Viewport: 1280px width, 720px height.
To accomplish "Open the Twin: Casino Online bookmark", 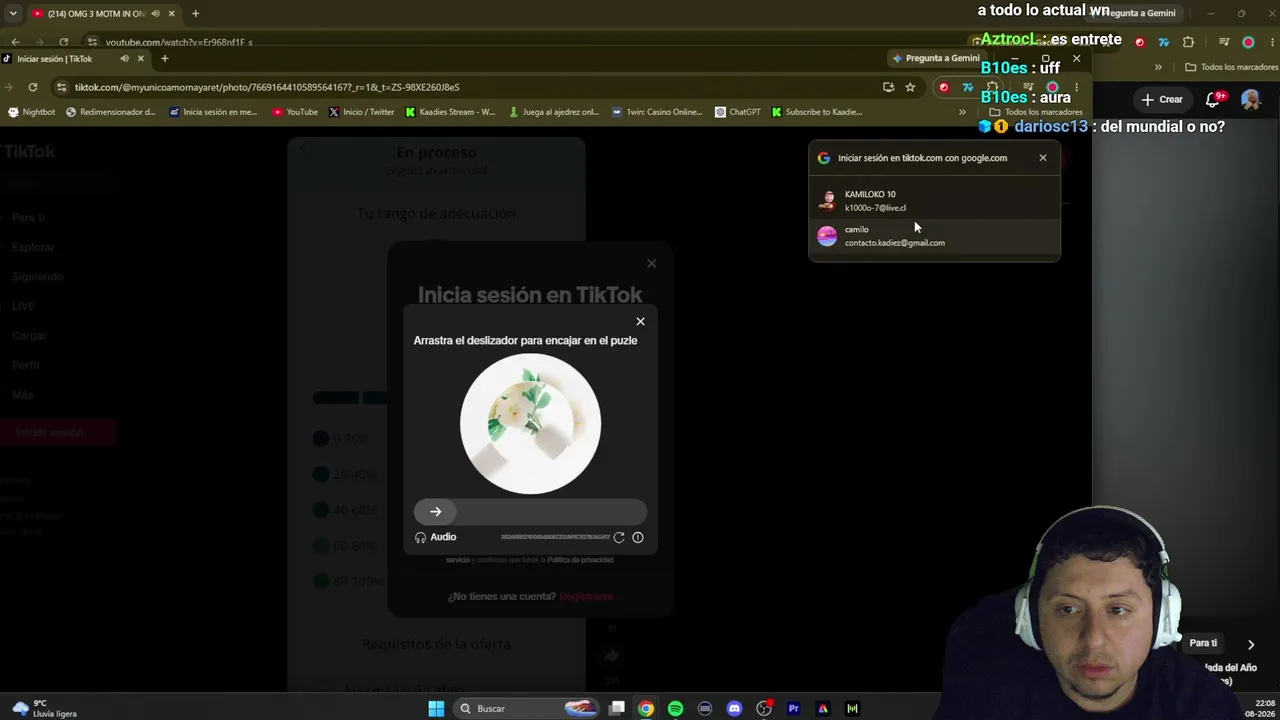I will coord(657,112).
